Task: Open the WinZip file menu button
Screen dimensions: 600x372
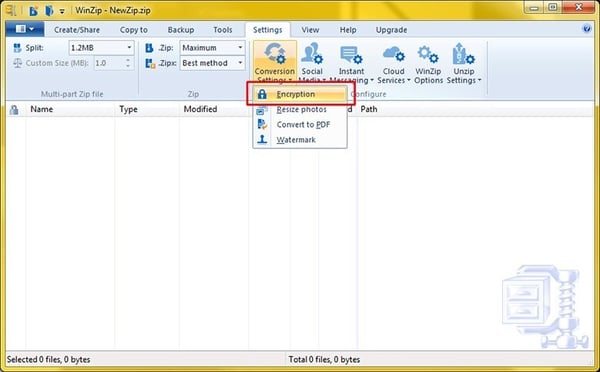Action: click(x=25, y=29)
